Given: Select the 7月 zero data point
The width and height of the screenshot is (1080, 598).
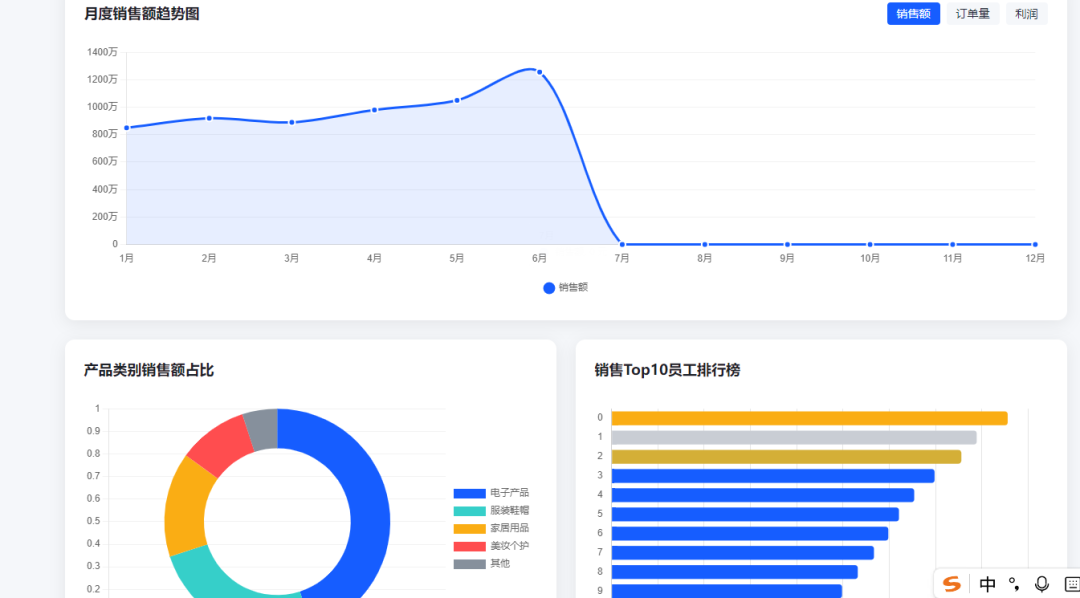Looking at the screenshot, I should (622, 245).
